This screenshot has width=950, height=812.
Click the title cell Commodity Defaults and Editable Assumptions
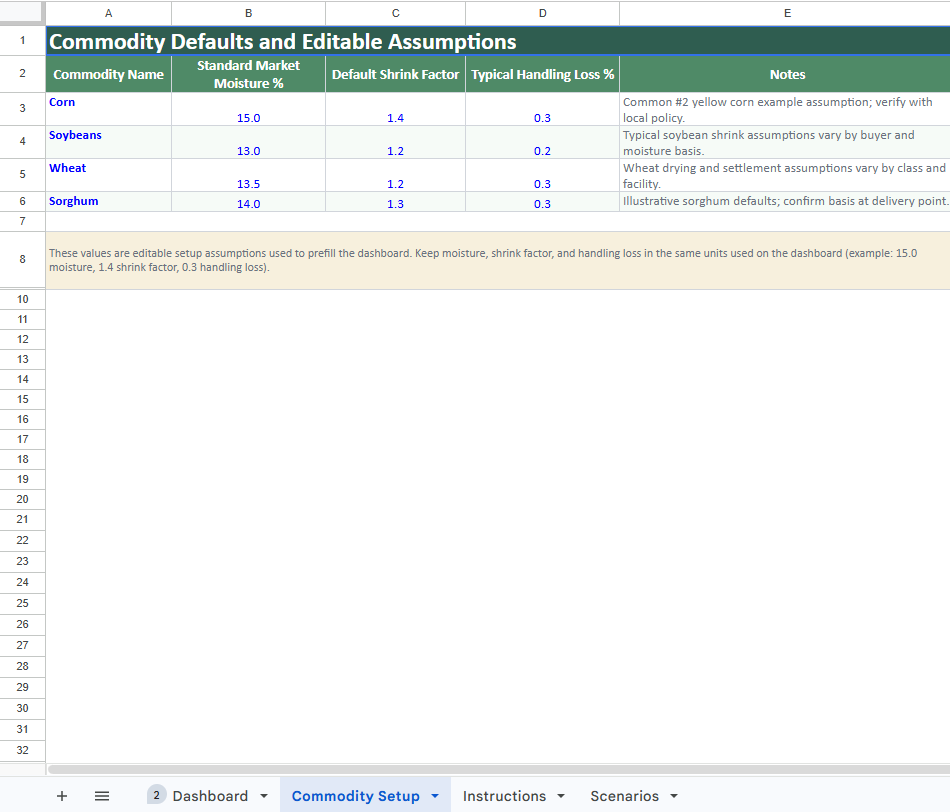300,41
